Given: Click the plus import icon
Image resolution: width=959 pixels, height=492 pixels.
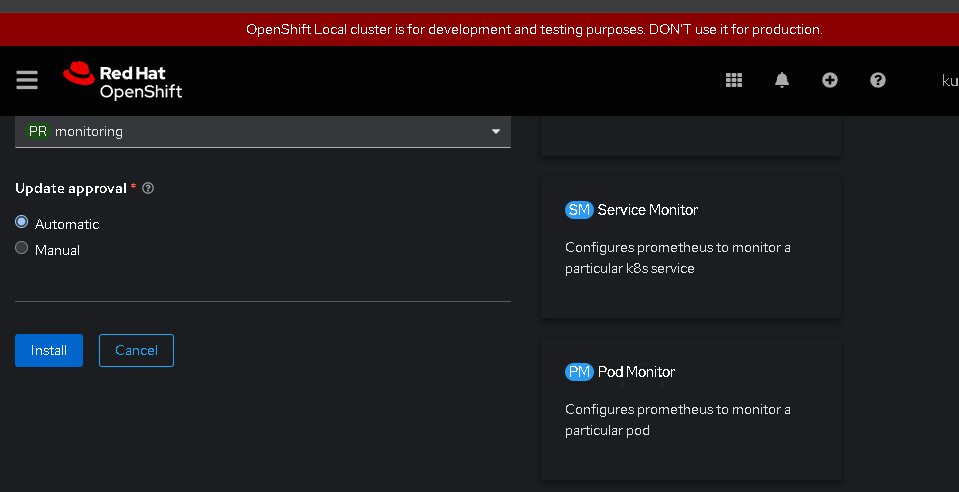Looking at the screenshot, I should pos(830,80).
